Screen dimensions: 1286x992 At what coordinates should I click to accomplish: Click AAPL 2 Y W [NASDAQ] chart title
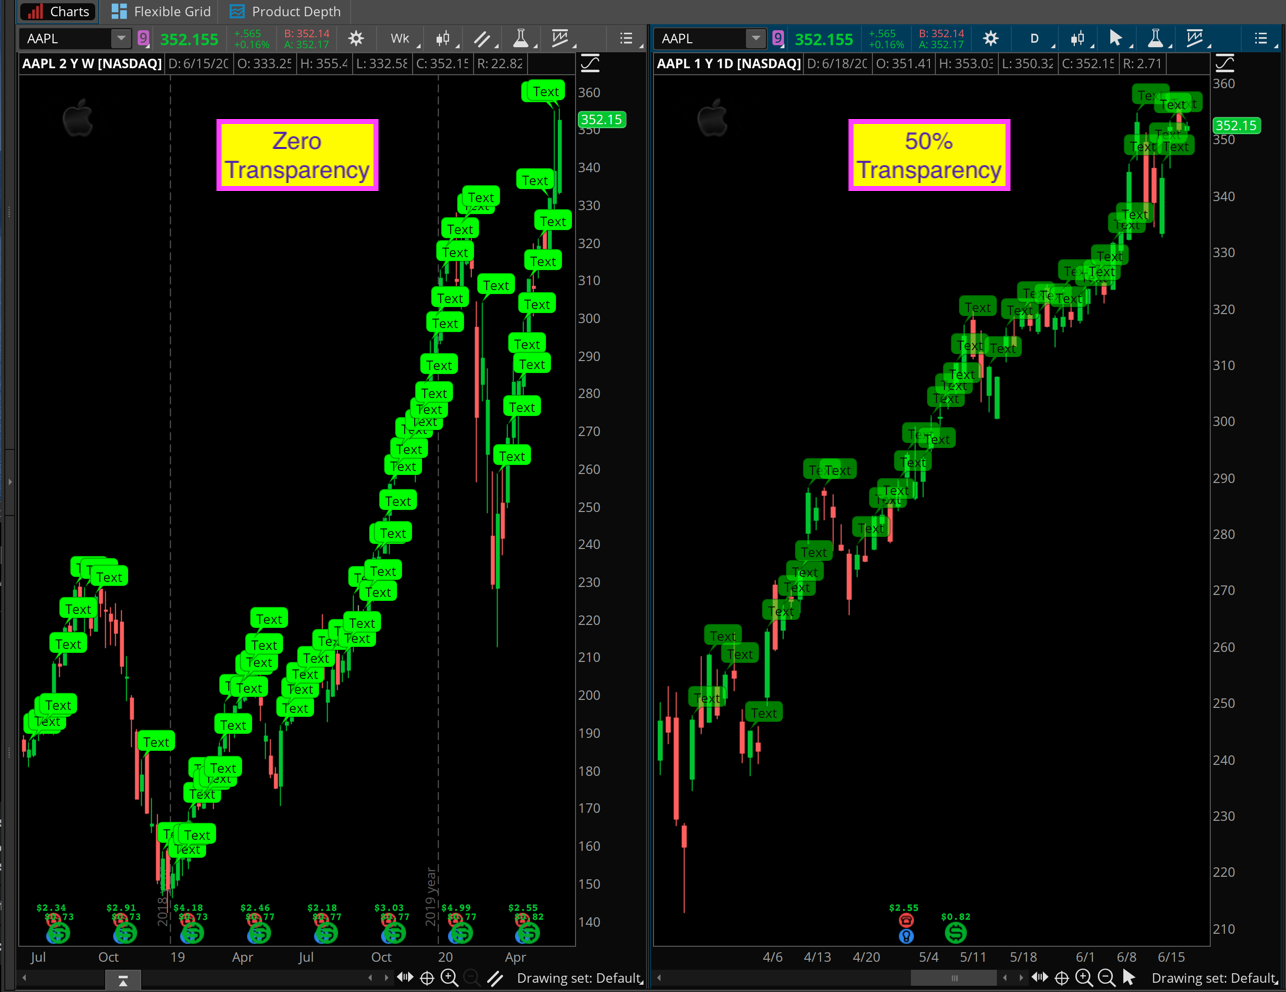pos(92,63)
